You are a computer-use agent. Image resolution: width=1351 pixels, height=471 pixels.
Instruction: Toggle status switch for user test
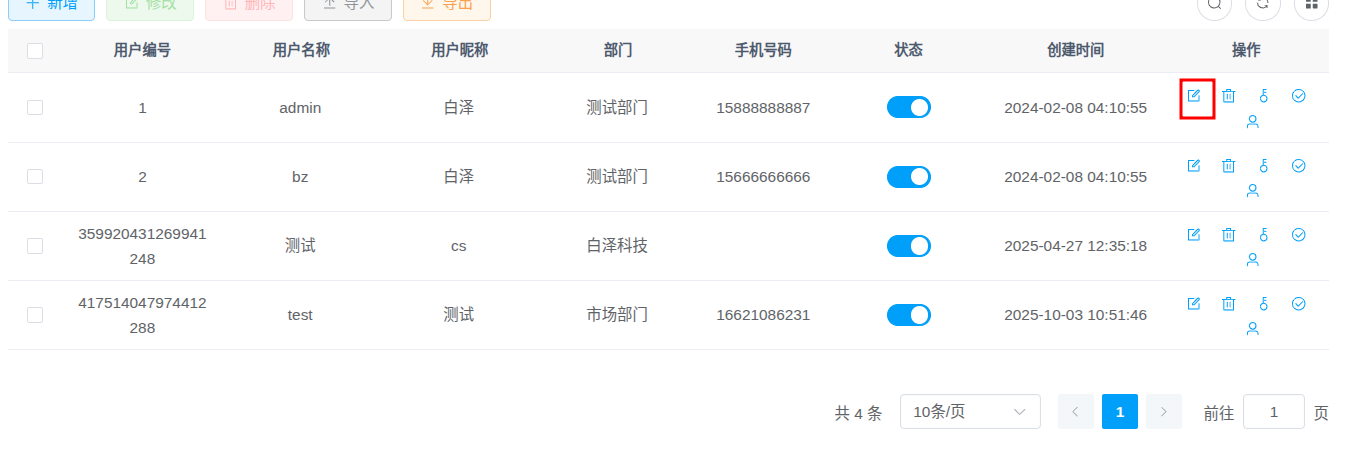click(908, 315)
